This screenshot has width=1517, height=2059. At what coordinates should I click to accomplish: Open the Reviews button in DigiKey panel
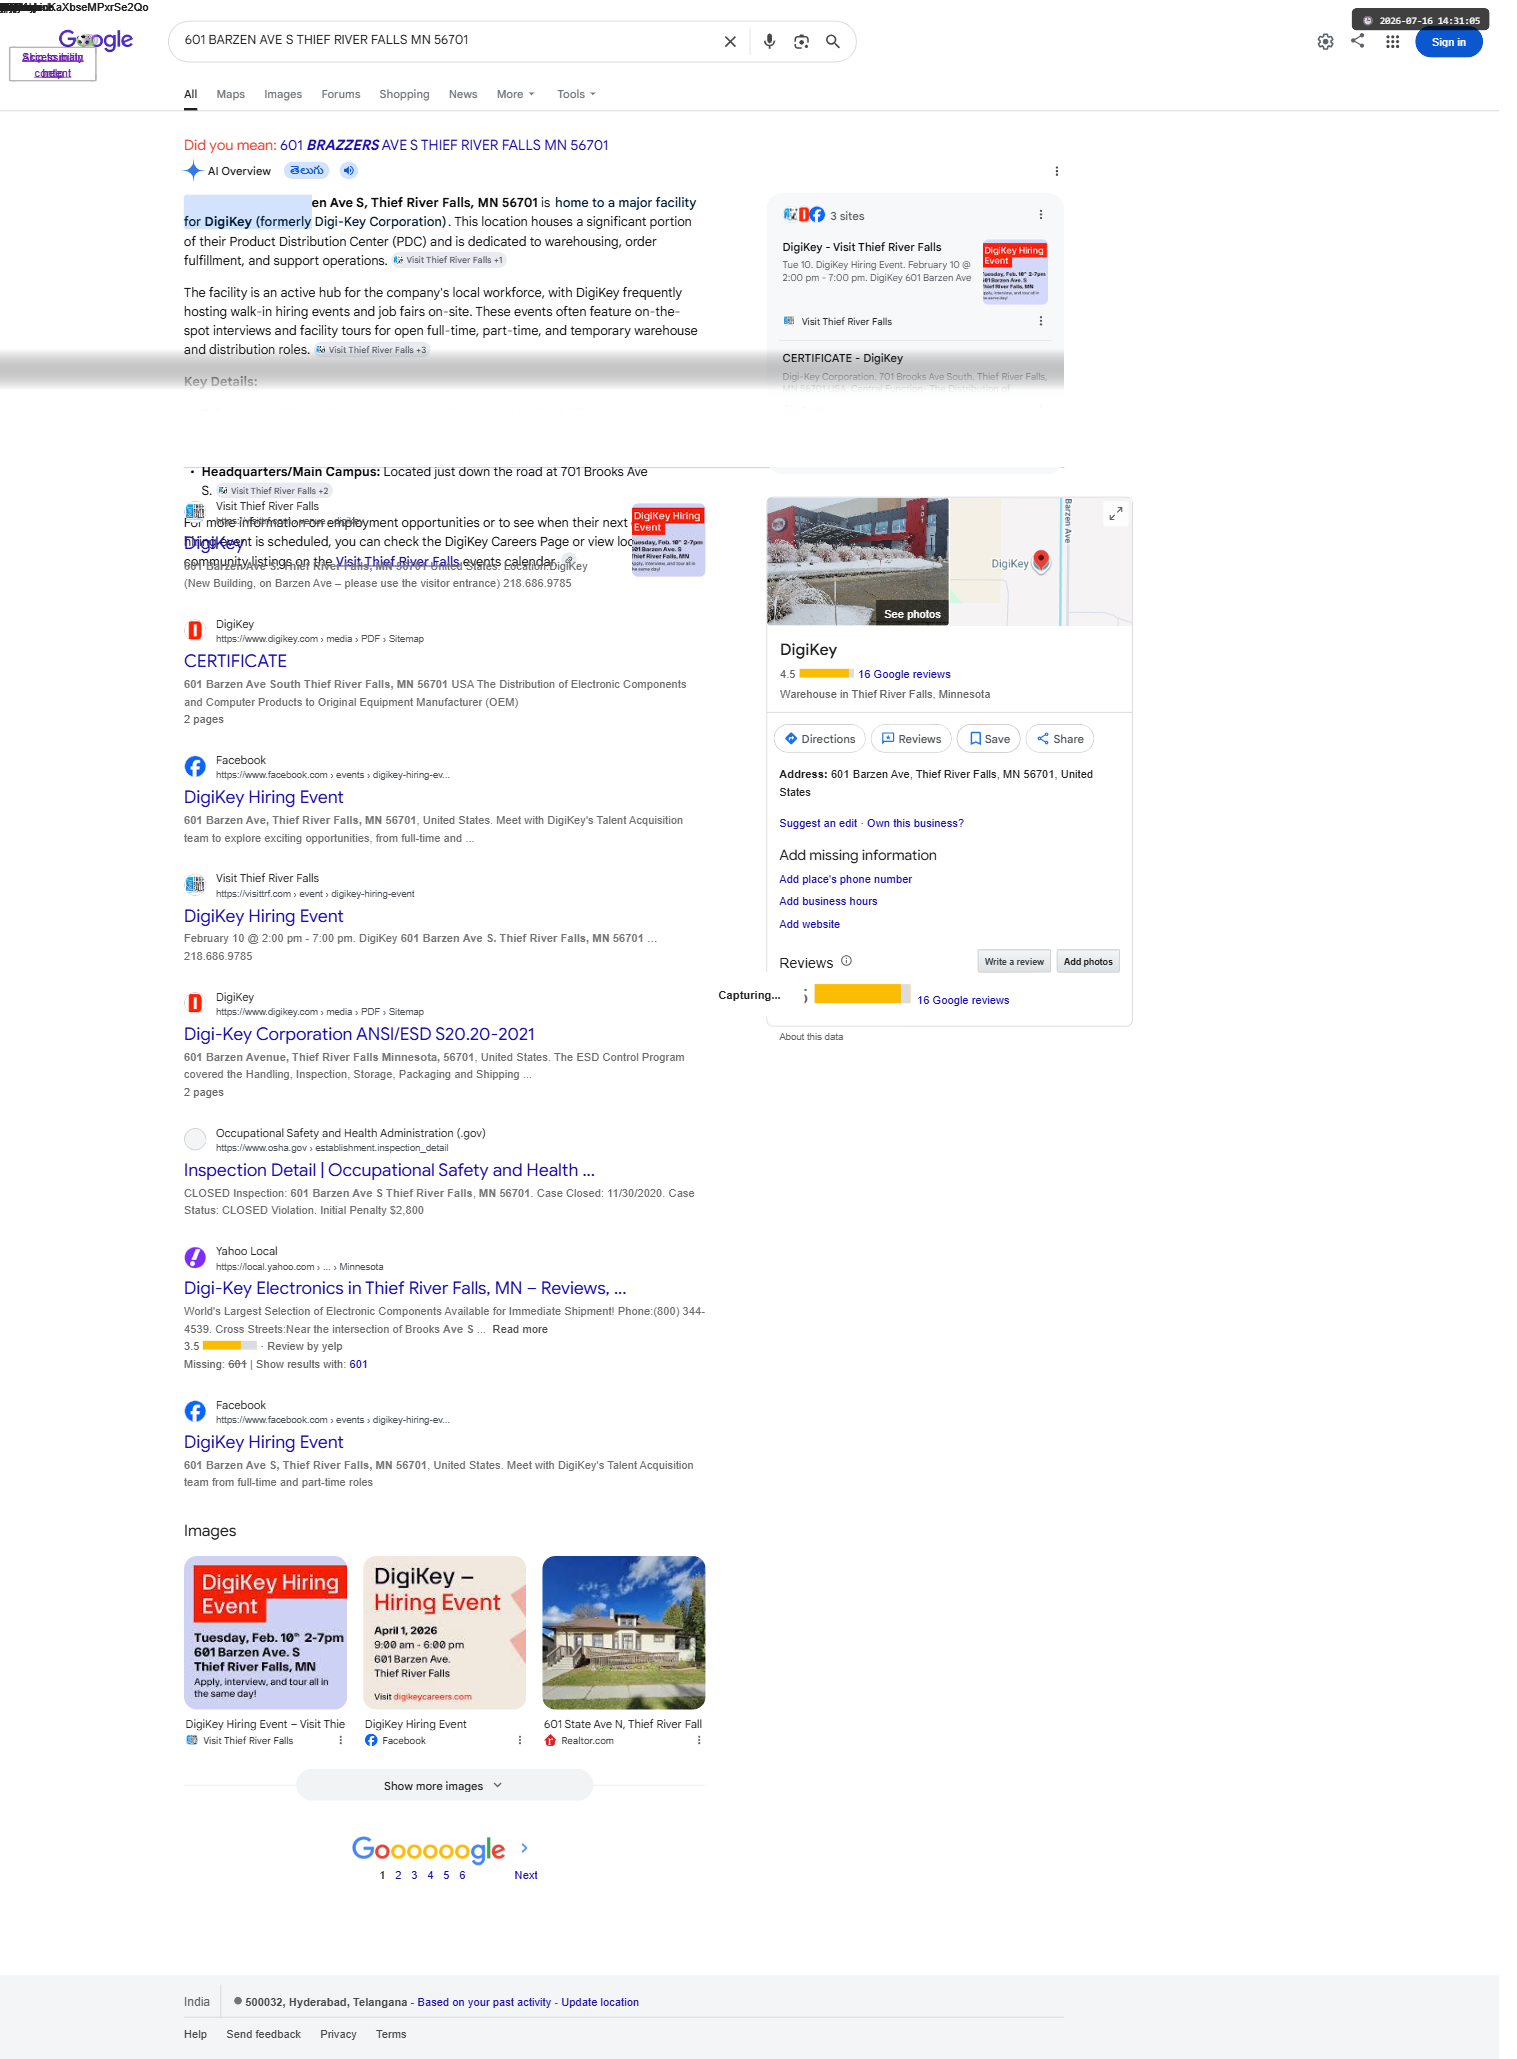(911, 739)
